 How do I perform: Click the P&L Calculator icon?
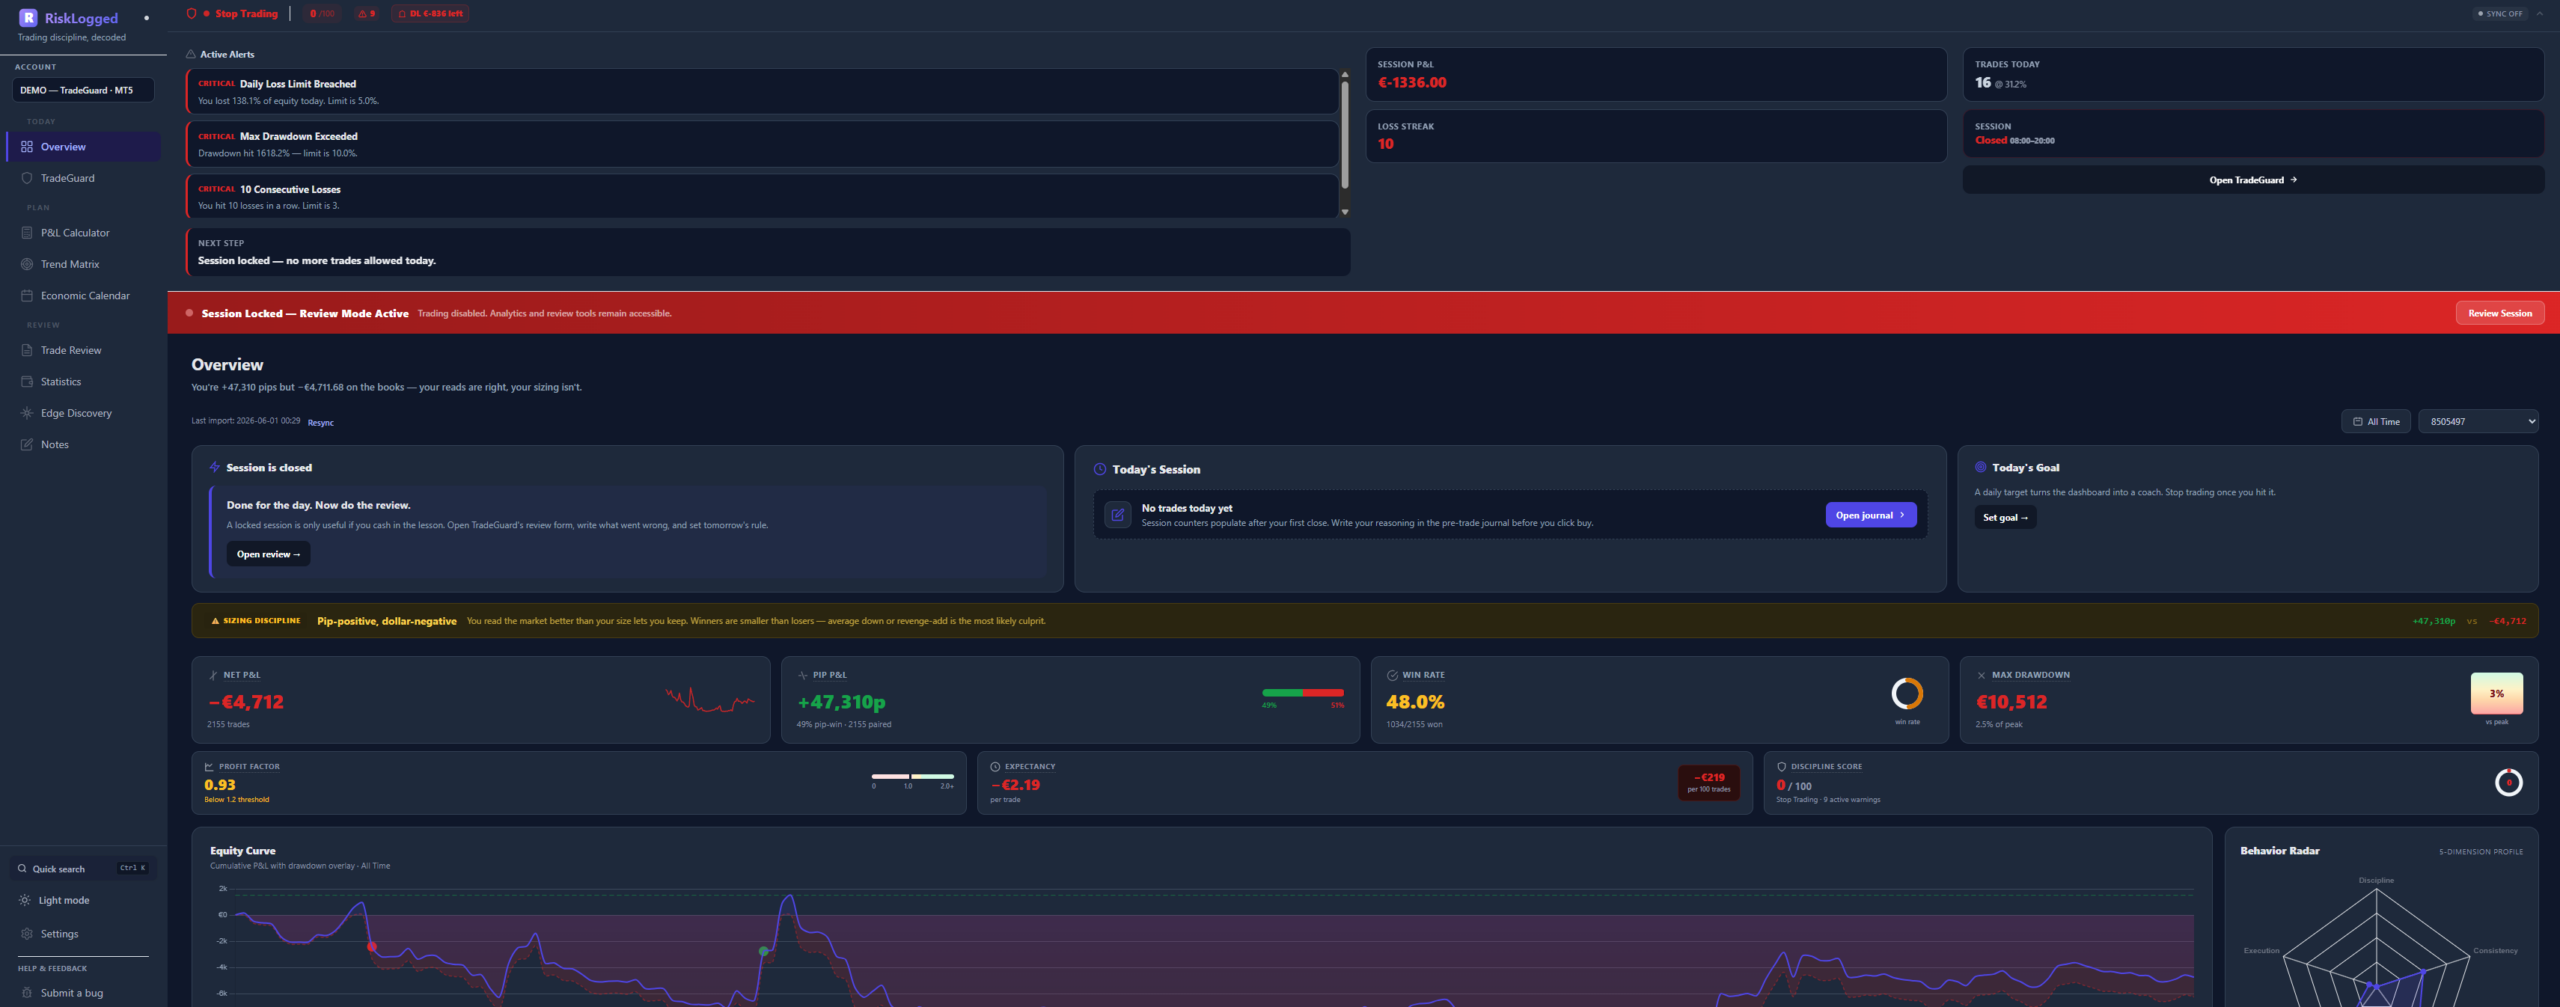coord(27,233)
